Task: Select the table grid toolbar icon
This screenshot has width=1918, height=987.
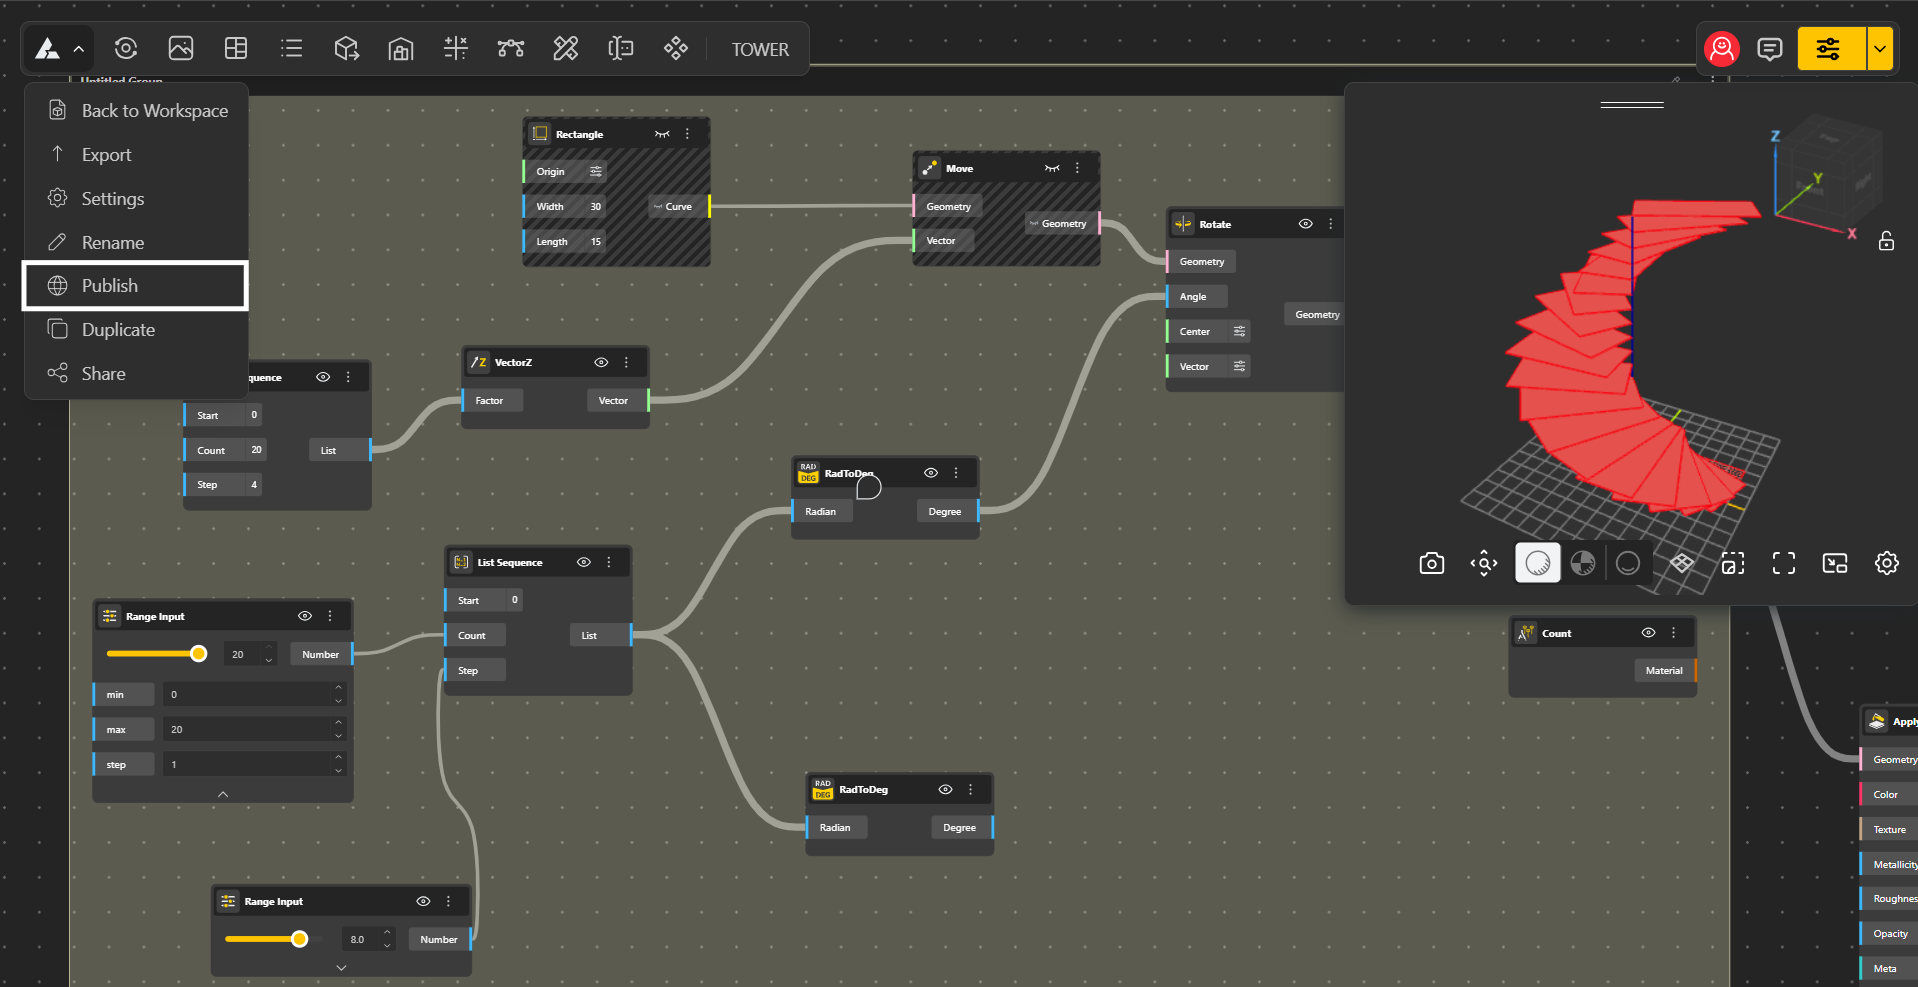Action: (236, 49)
